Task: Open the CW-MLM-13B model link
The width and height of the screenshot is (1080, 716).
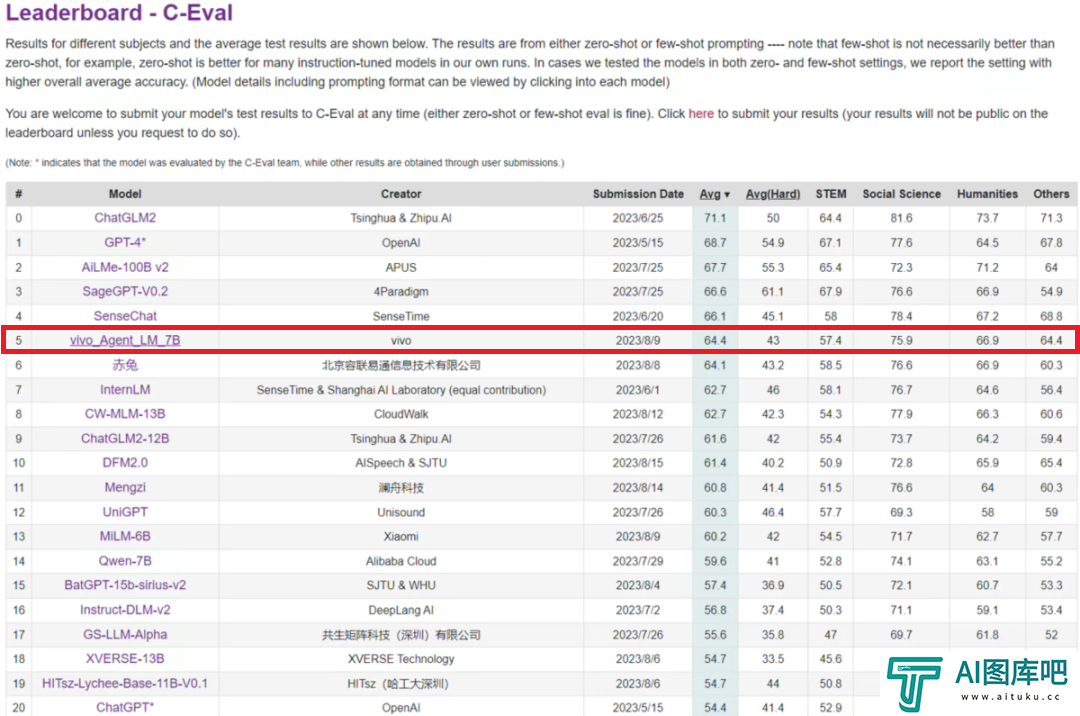Action: pyautogui.click(x=125, y=414)
